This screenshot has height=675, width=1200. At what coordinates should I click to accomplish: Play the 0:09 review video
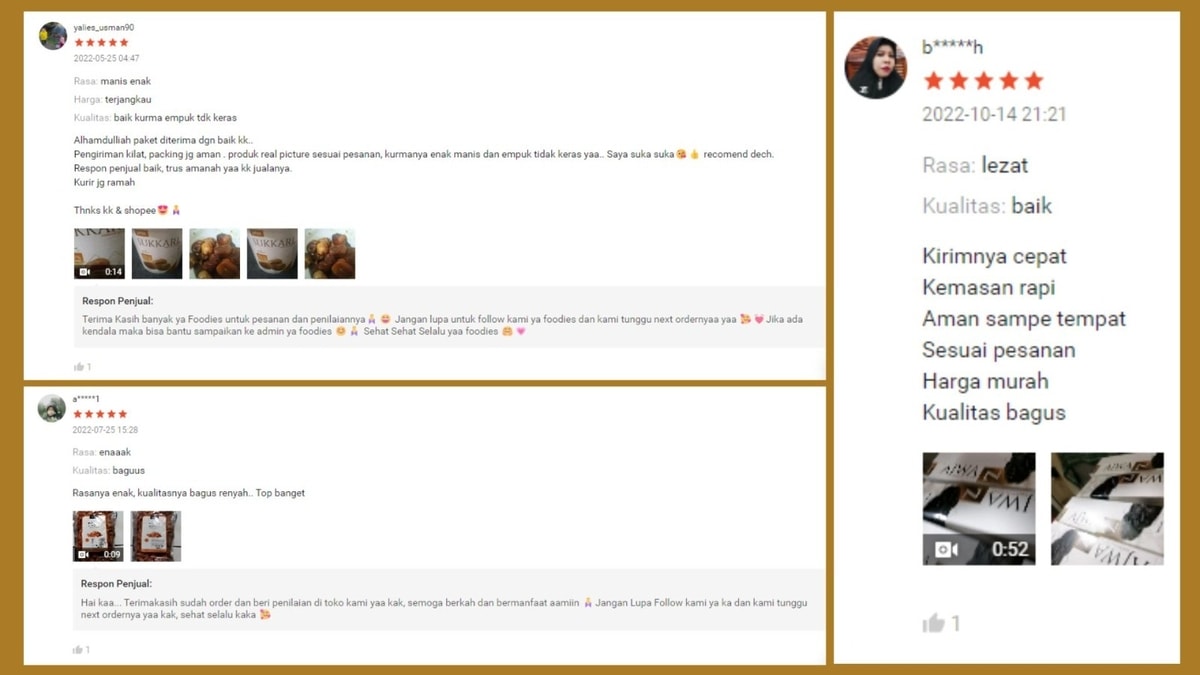coord(98,537)
